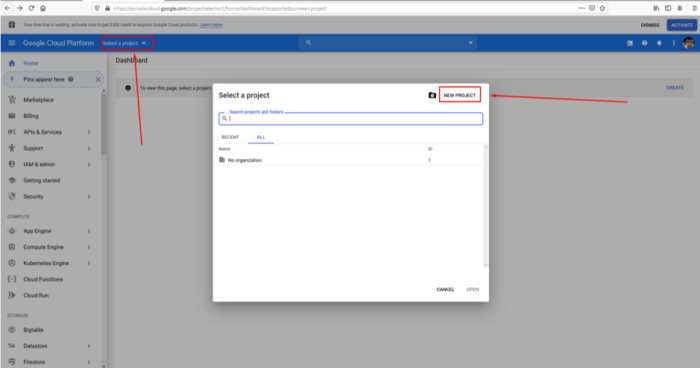Click the Home icon in sidebar
Screen dimensions: 700x368
pyautogui.click(x=12, y=63)
